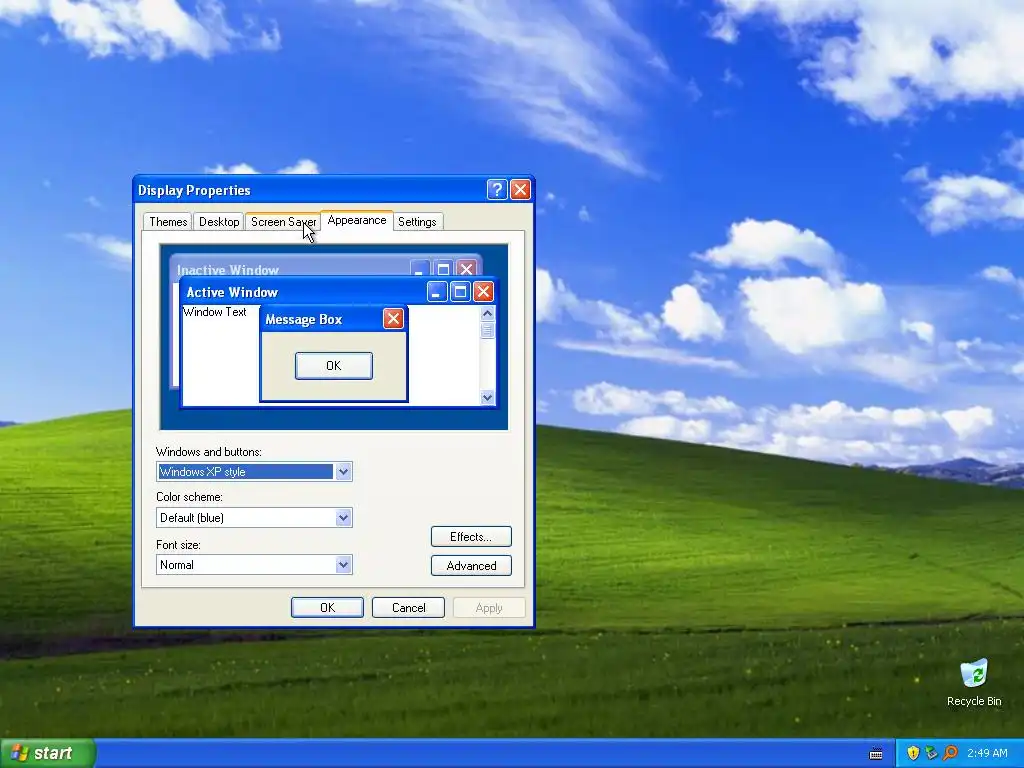The height and width of the screenshot is (768, 1024).
Task: Click the preview Inactive Window title
Action: (227, 270)
